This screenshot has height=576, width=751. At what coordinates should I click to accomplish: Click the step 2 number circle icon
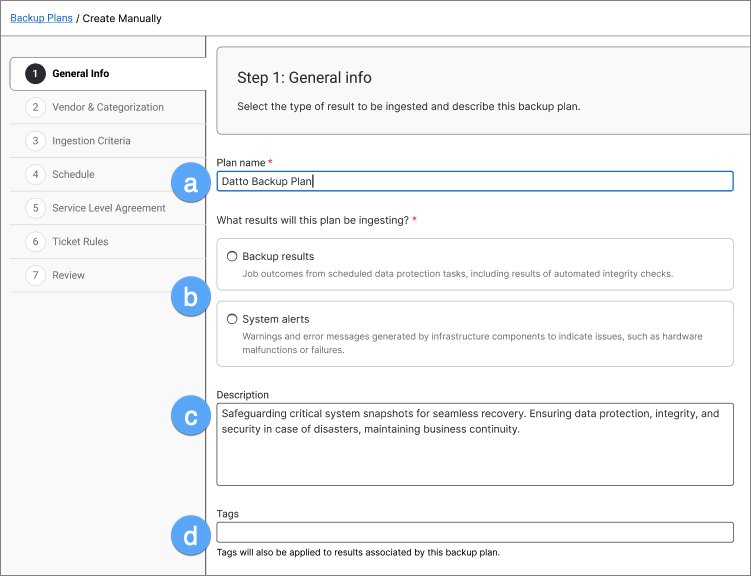(36, 107)
